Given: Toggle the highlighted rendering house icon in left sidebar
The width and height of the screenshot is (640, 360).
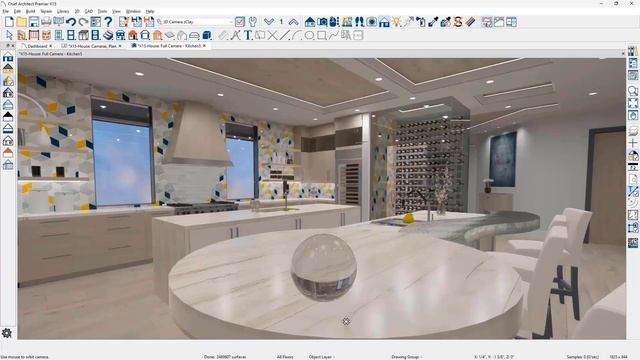Looking at the screenshot, I should [8, 81].
